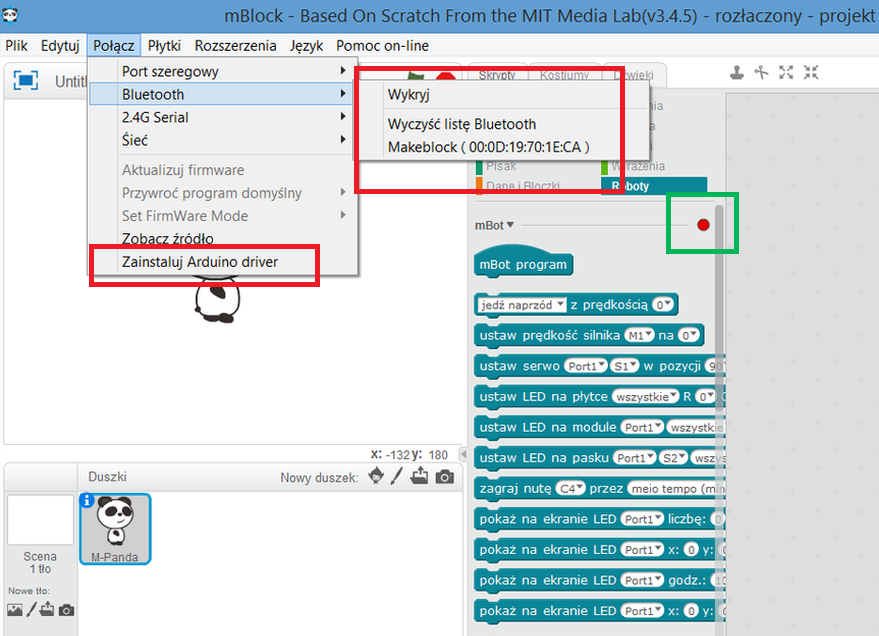Open the Język menu
The width and height of the screenshot is (879, 636).
[x=307, y=46]
